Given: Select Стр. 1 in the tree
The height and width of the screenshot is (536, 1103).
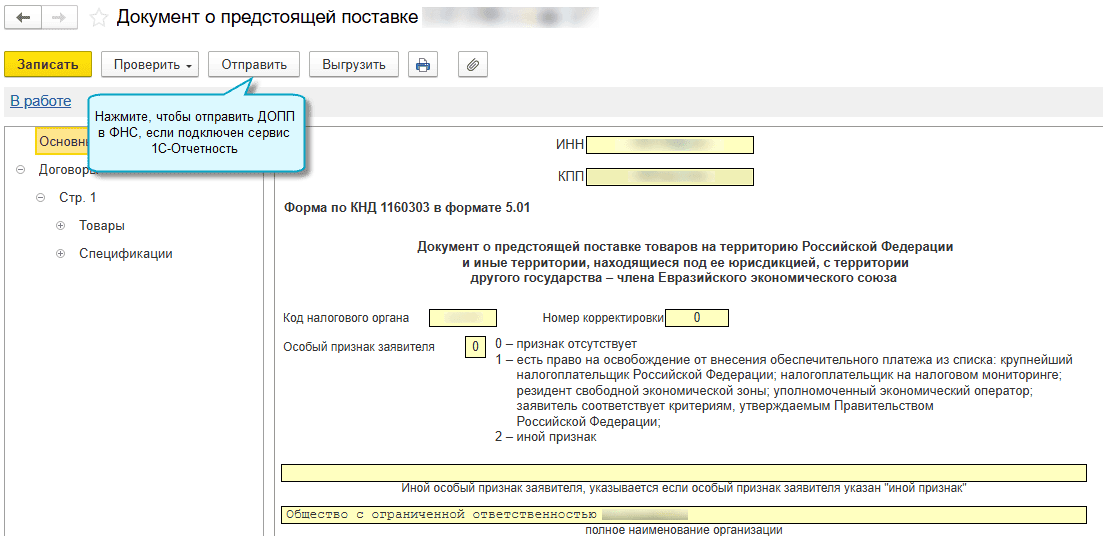Looking at the screenshot, I should point(77,198).
